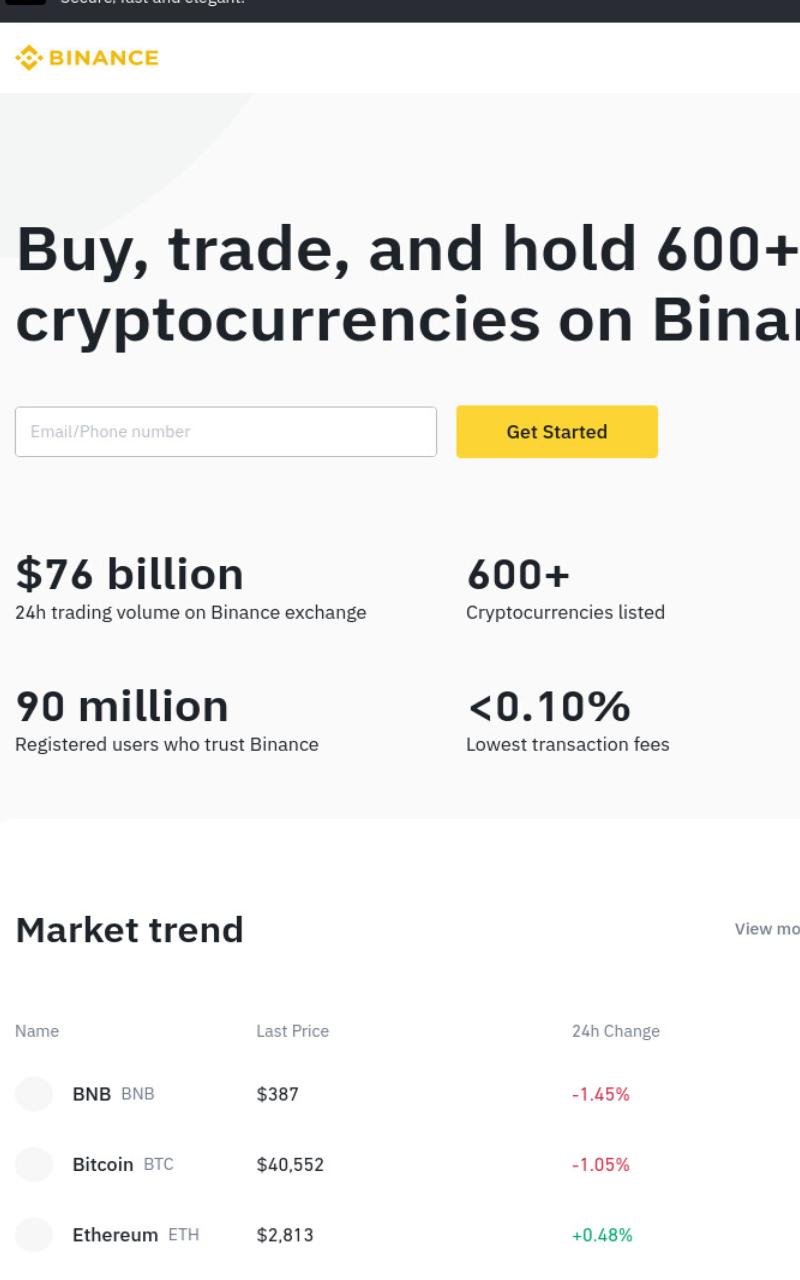The height and width of the screenshot is (1280, 800).
Task: Click the Name column header
Action: pos(37,1031)
